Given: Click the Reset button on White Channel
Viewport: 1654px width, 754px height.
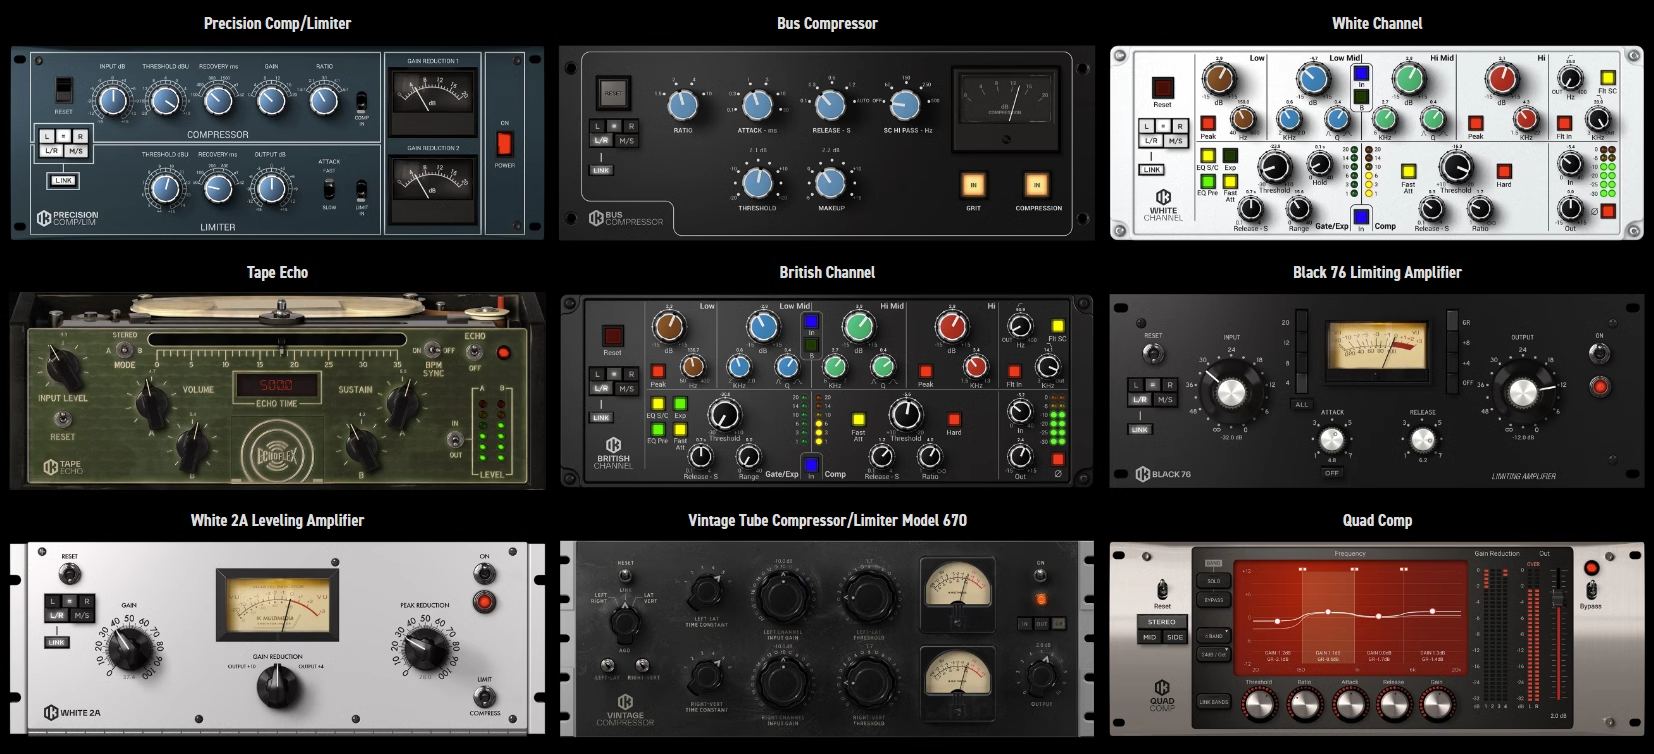Looking at the screenshot, I should pos(1162,87).
